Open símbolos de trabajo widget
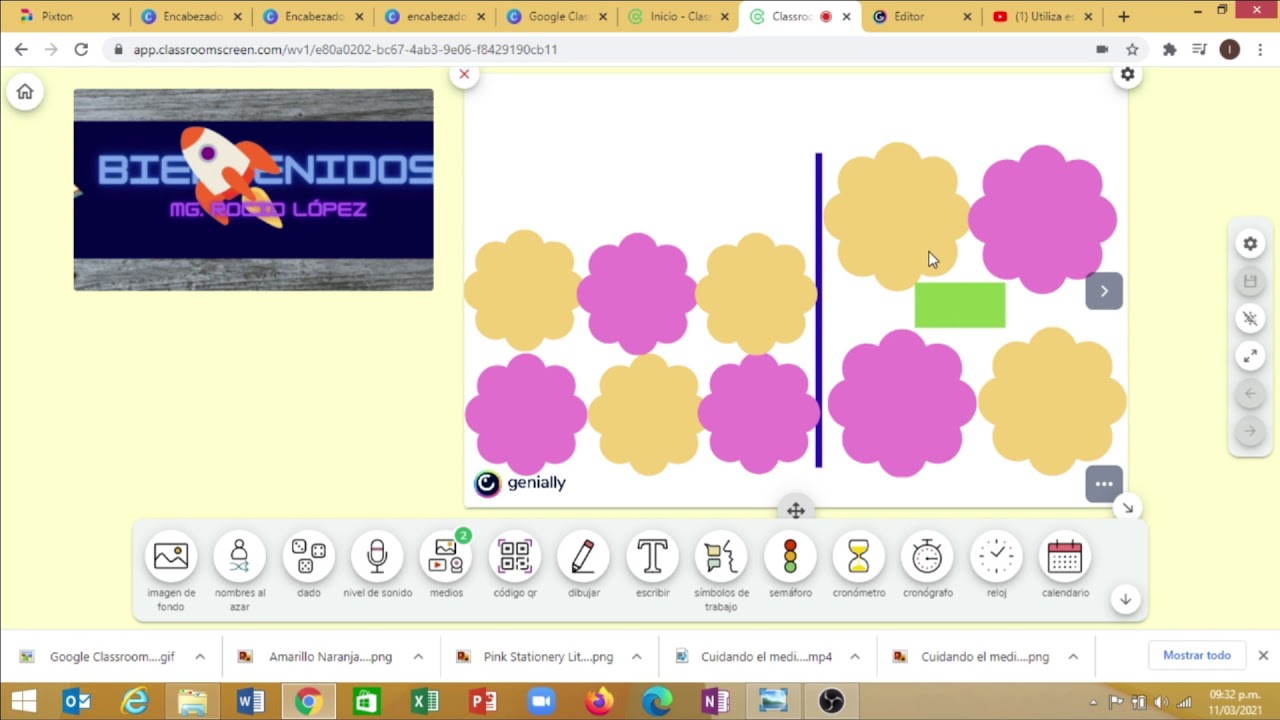The image size is (1280, 720). [x=721, y=556]
